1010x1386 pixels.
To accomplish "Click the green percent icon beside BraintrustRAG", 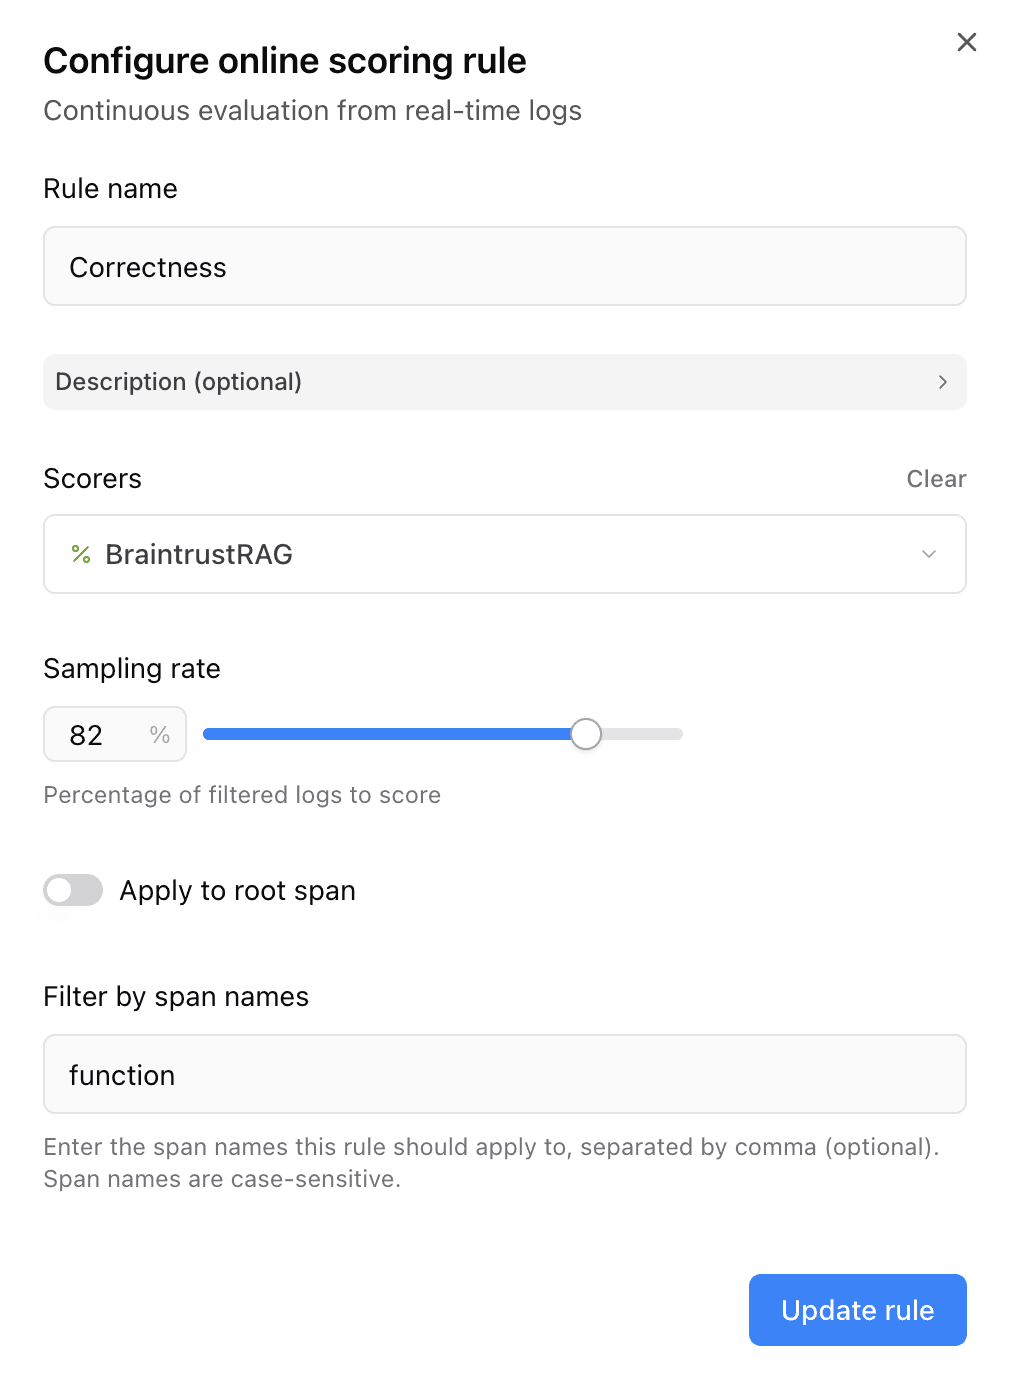I will 80,554.
